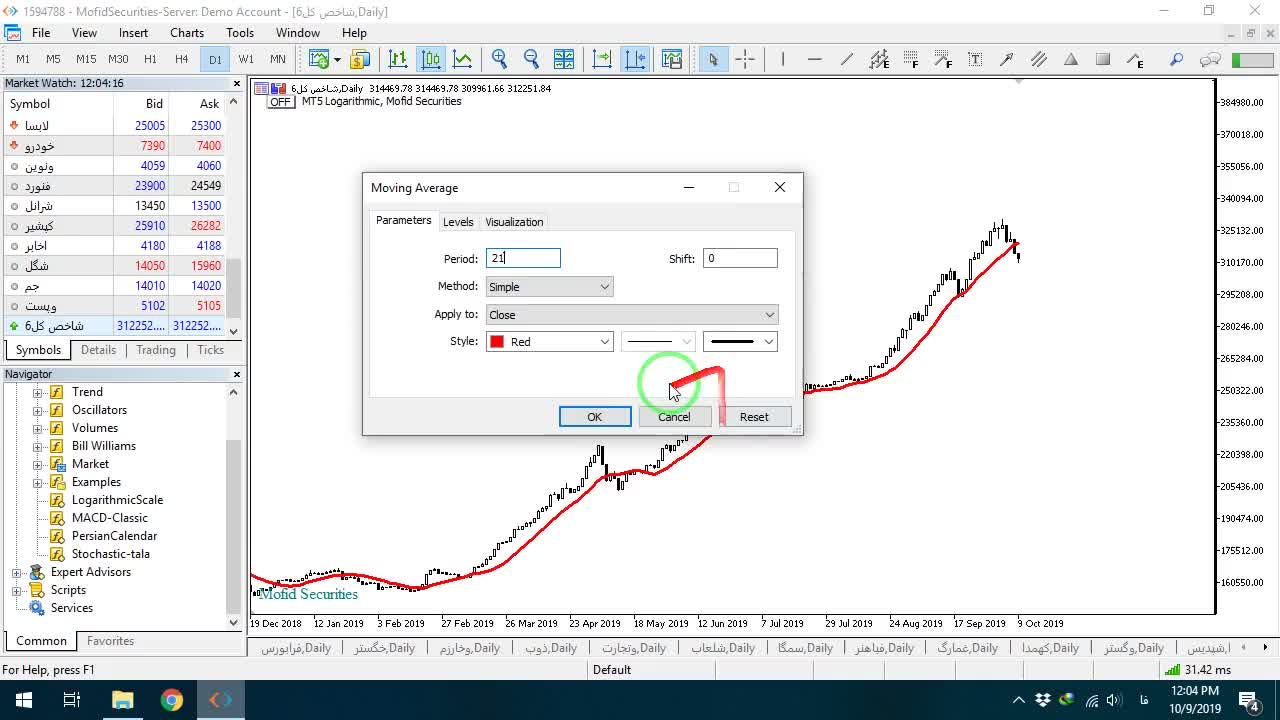Open the Apply to Close dropdown

click(632, 315)
